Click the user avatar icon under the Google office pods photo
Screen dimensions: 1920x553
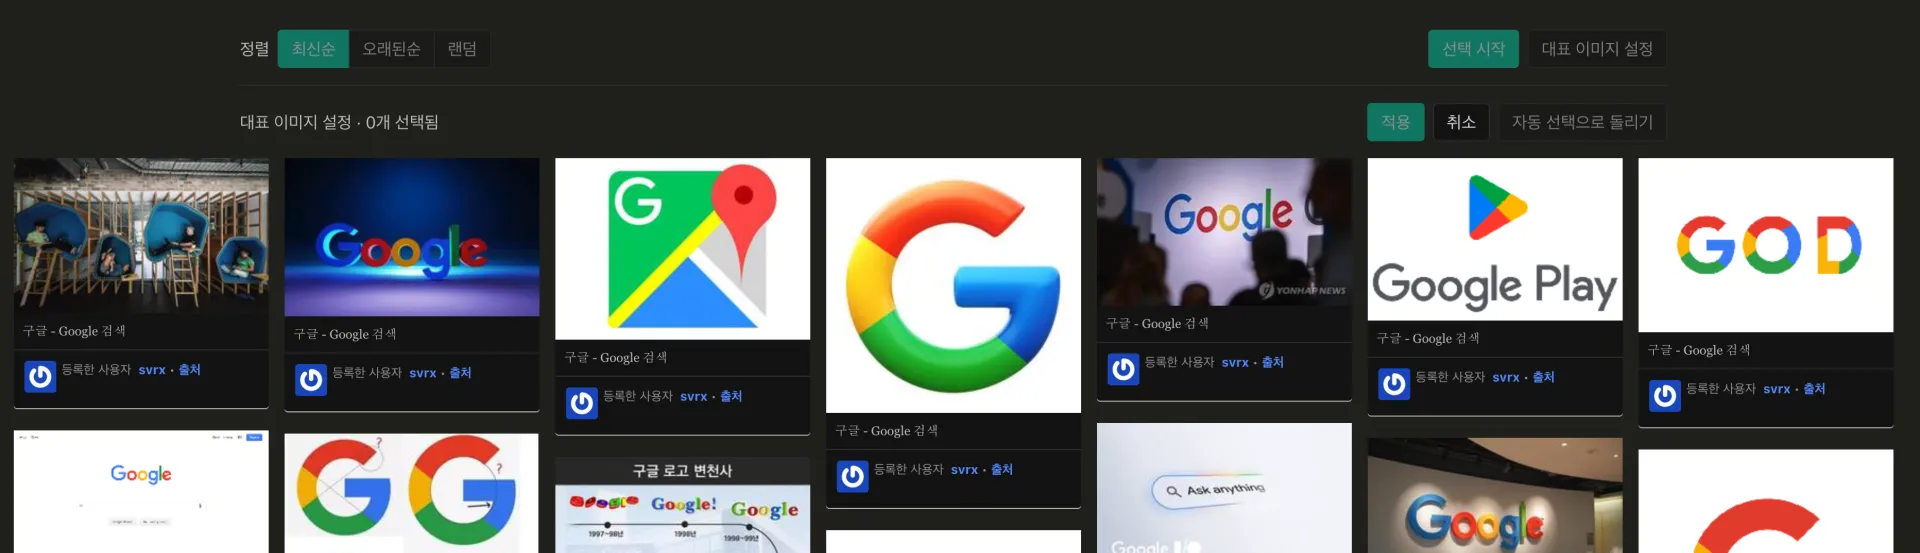pos(40,377)
